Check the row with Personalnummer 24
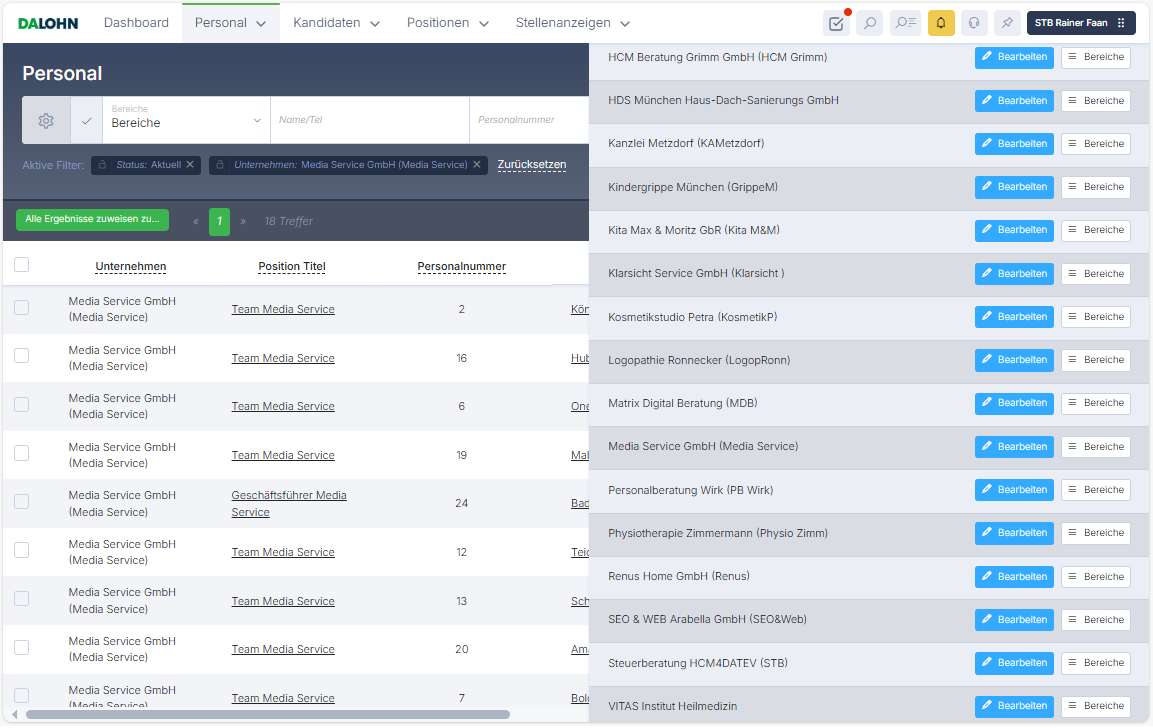1153x728 pixels. tap(22, 502)
